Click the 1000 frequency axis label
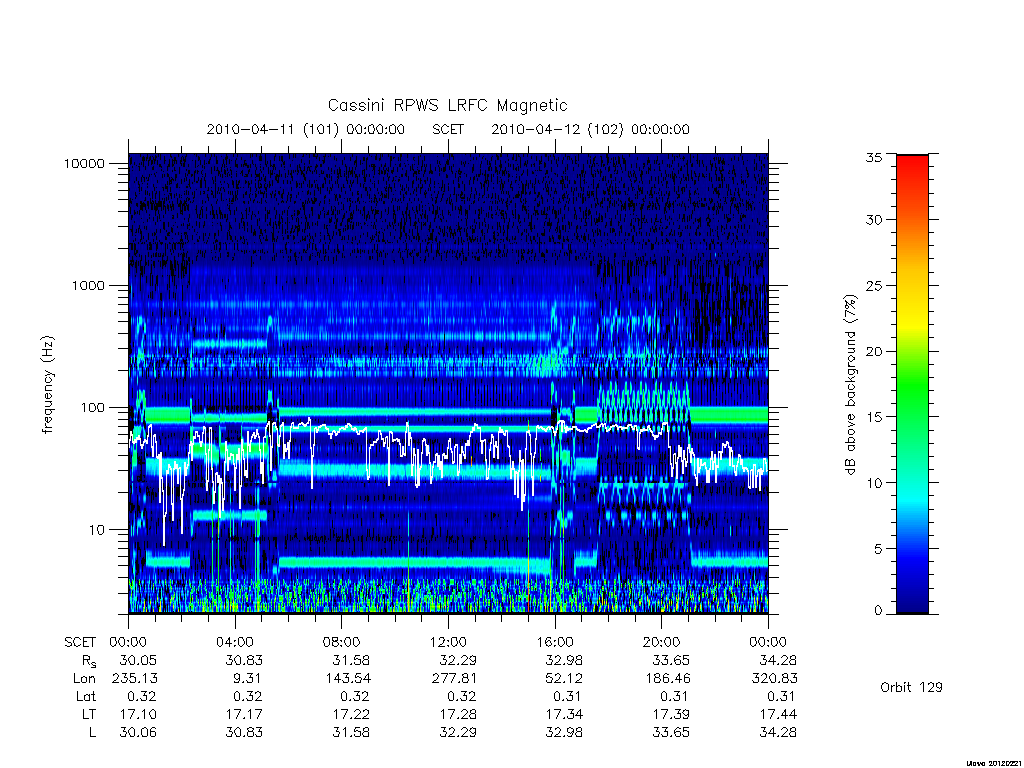 click(88, 285)
